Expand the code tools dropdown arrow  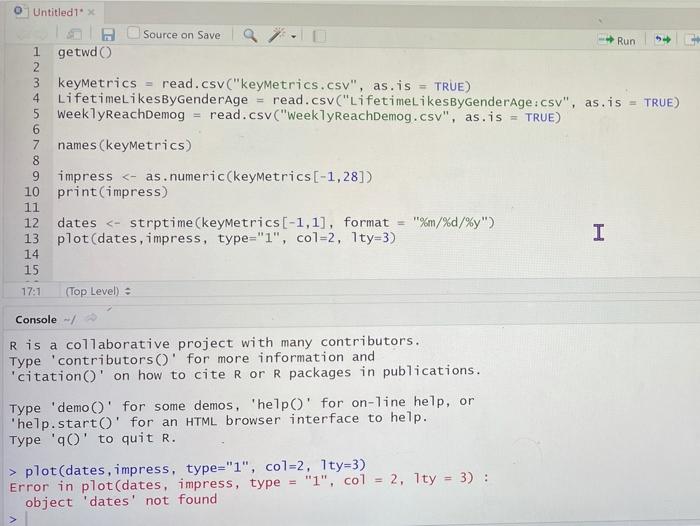[293, 37]
